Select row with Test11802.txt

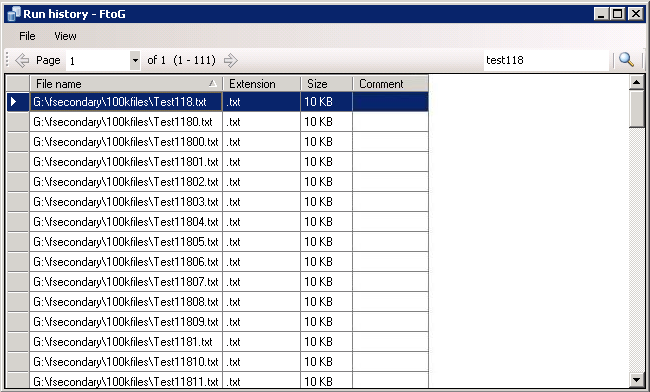point(218,182)
